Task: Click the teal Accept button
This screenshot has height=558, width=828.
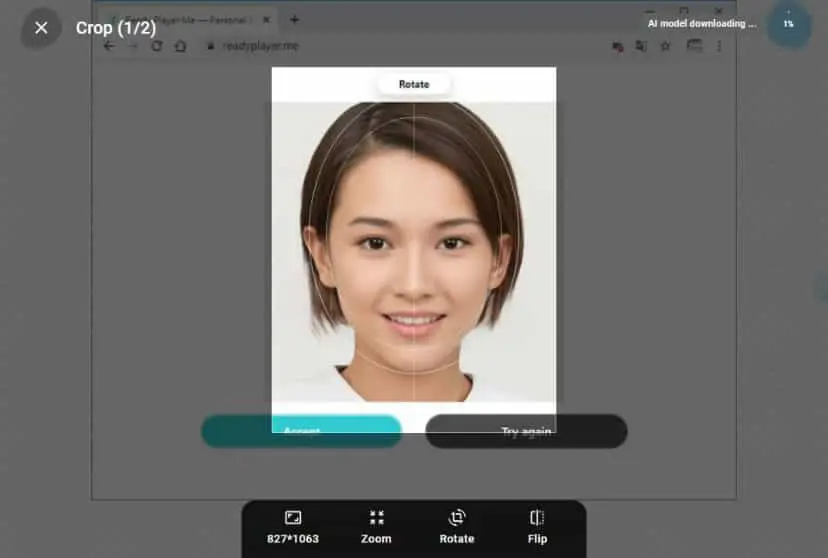Action: tap(302, 431)
